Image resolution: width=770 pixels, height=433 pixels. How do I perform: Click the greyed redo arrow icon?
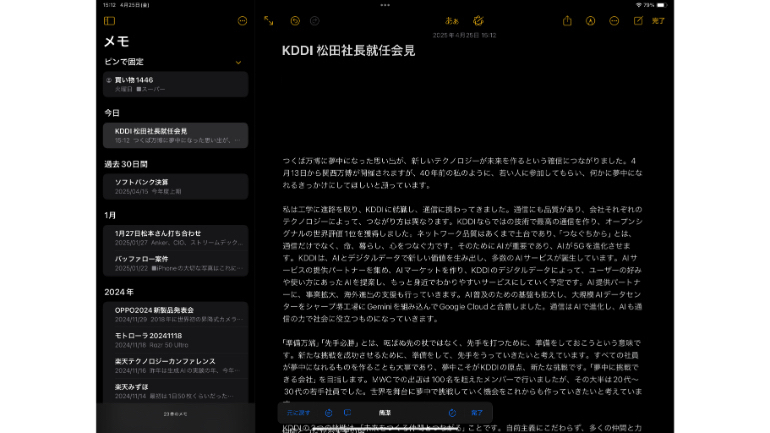click(x=315, y=21)
